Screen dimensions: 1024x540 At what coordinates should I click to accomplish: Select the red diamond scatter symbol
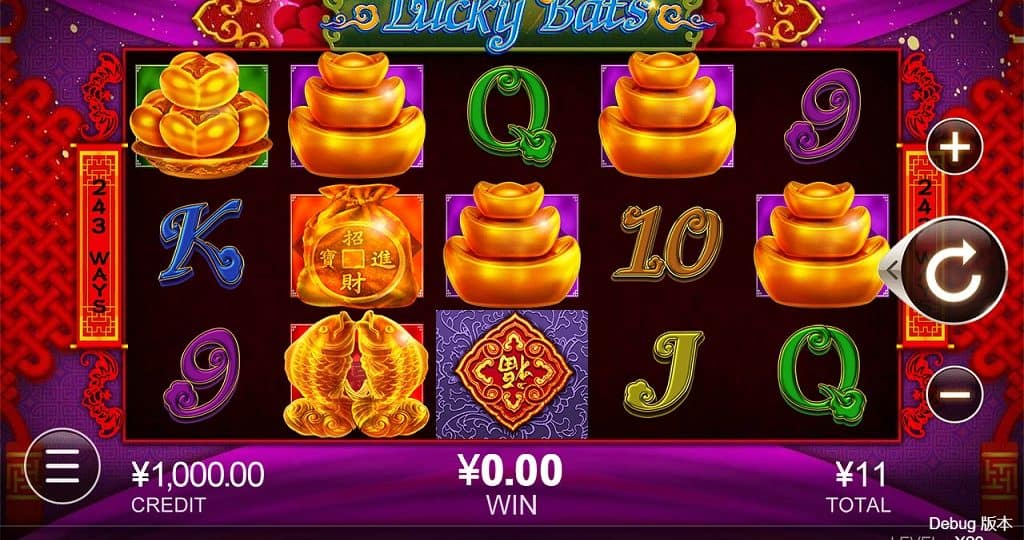coord(512,373)
